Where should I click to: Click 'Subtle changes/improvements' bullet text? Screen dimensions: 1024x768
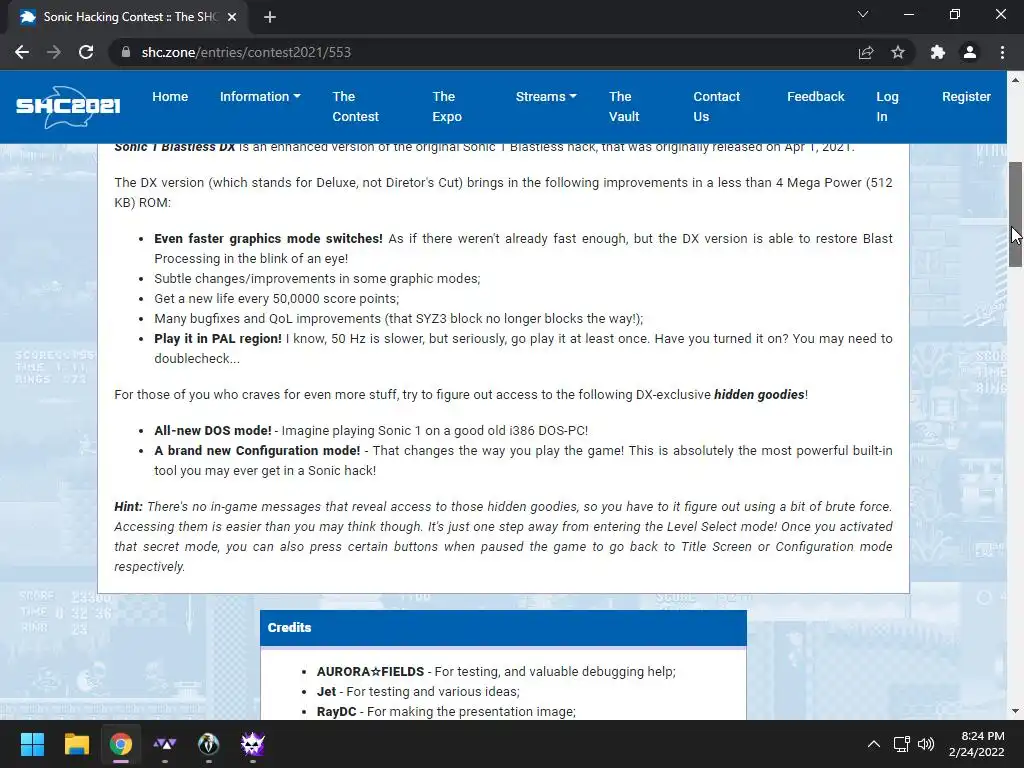point(317,278)
